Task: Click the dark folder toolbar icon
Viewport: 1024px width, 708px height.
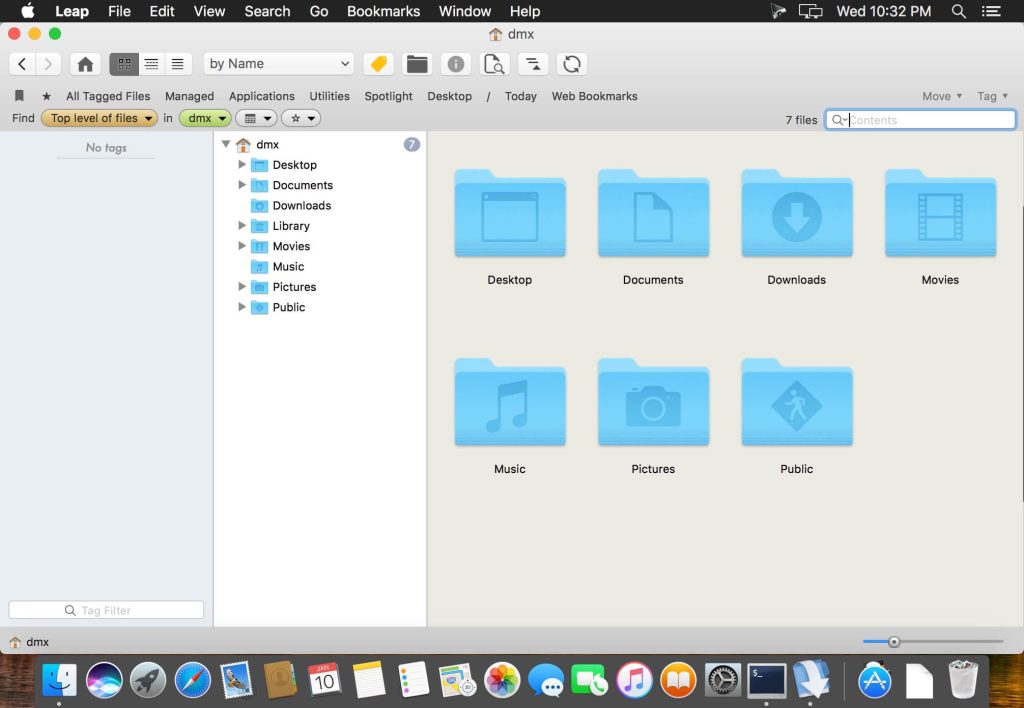Action: pyautogui.click(x=417, y=64)
